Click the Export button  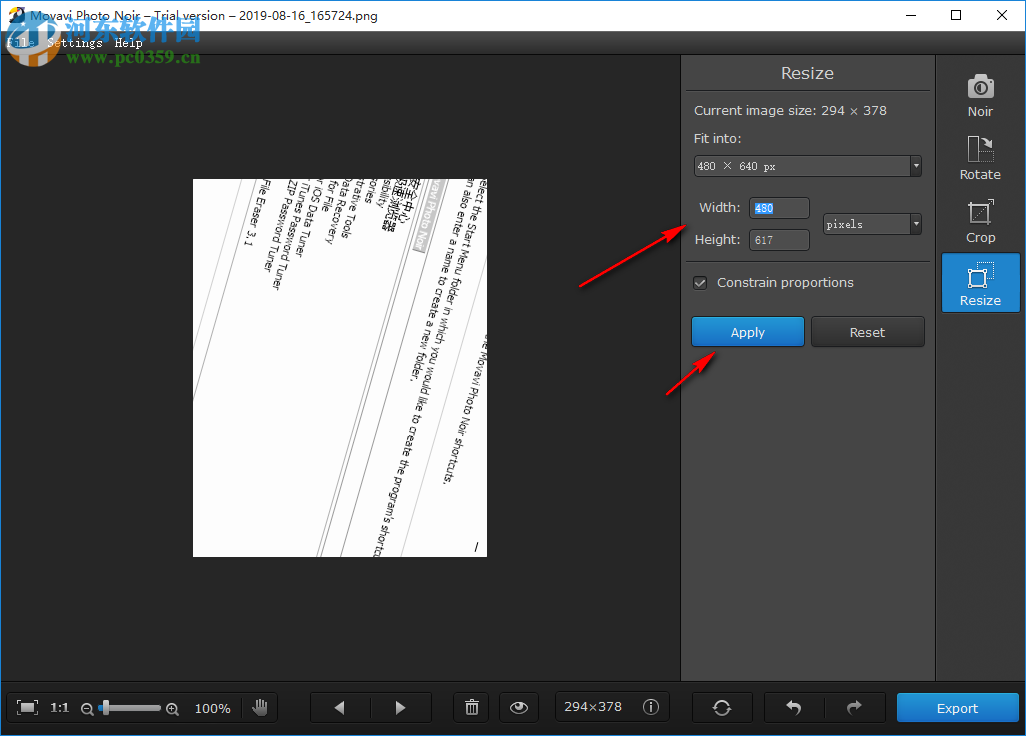tap(956, 707)
